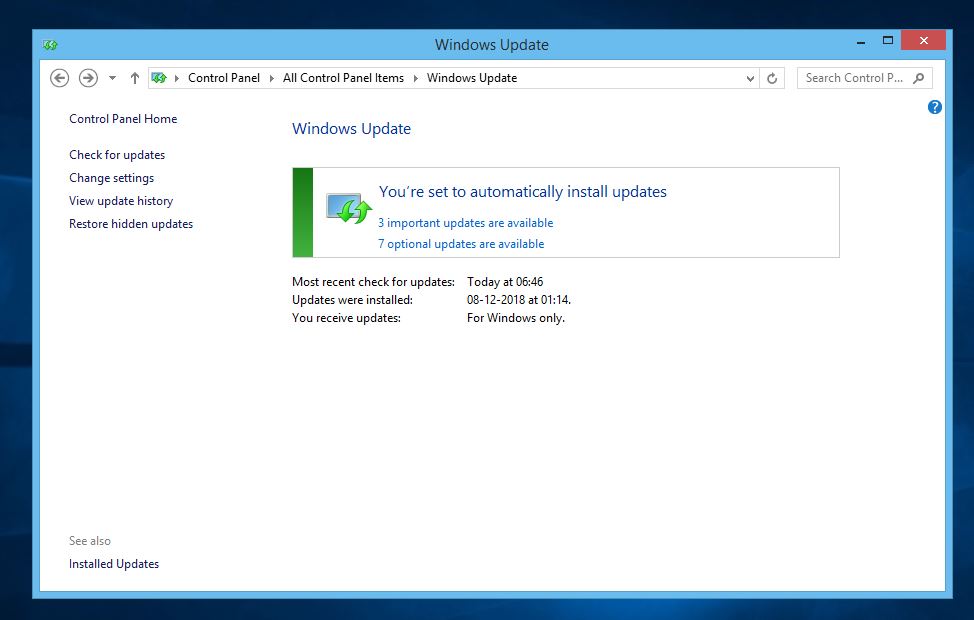Maximize the Windows Update window
The width and height of the screenshot is (974, 620).
(888, 41)
